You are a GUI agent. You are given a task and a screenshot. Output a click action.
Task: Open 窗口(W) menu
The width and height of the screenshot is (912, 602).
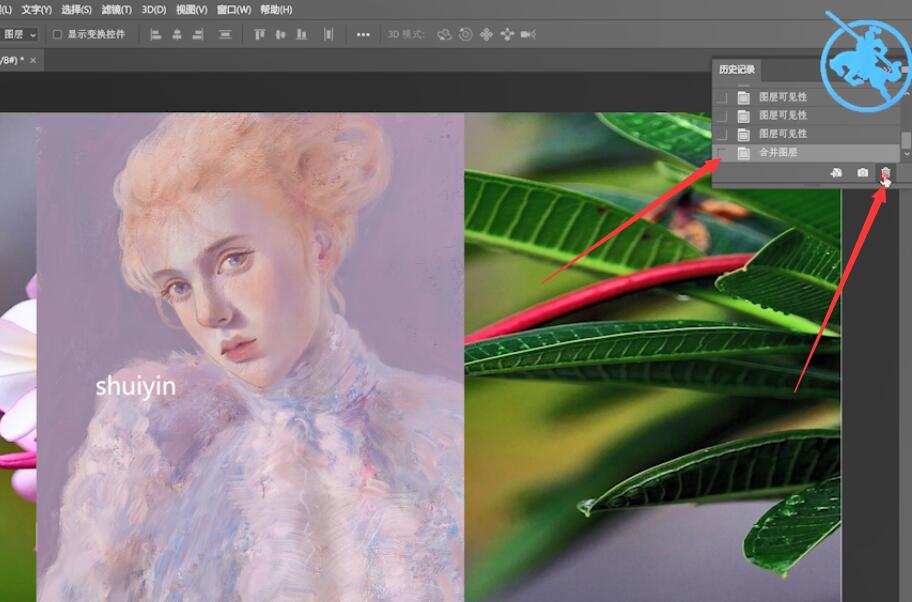coord(234,10)
